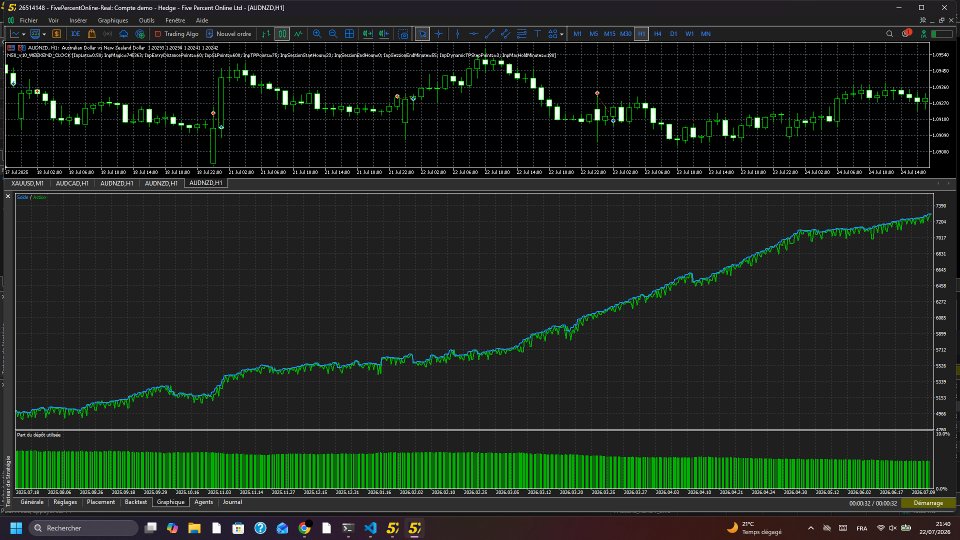This screenshot has height=540, width=960.
Task: Open the Backtest tester tab
Action: (x=135, y=502)
